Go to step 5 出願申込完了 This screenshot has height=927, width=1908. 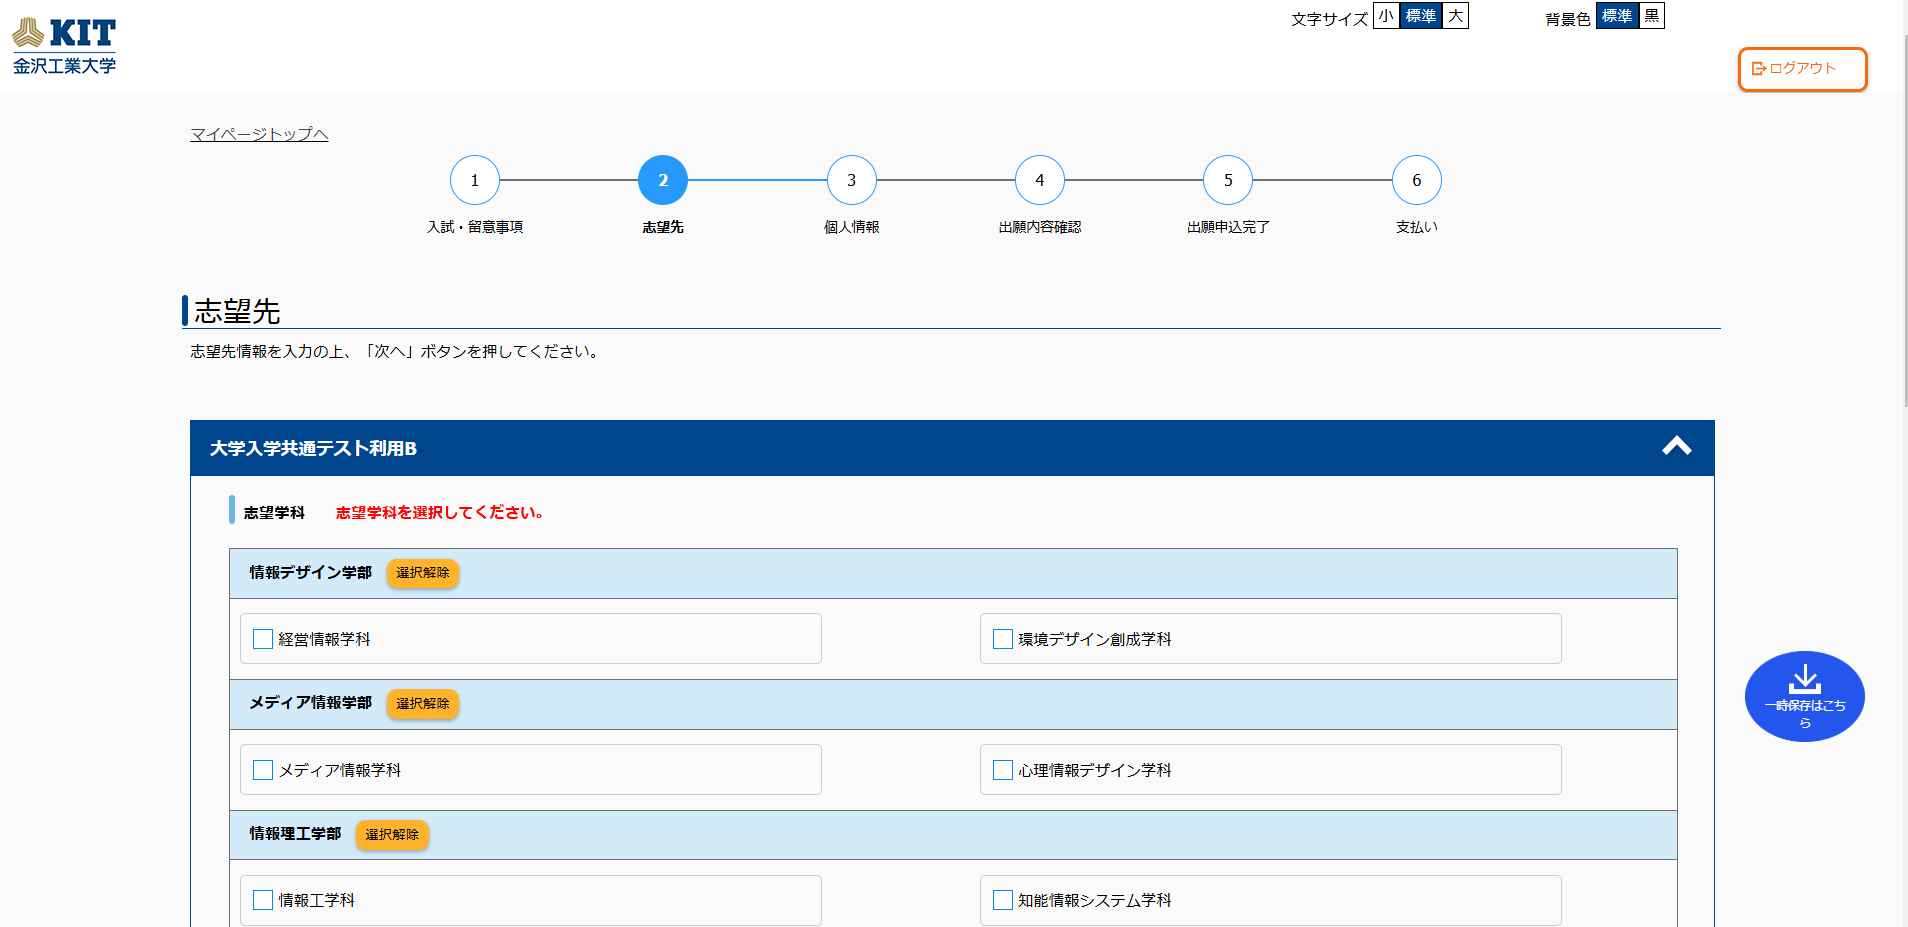tap(1228, 180)
